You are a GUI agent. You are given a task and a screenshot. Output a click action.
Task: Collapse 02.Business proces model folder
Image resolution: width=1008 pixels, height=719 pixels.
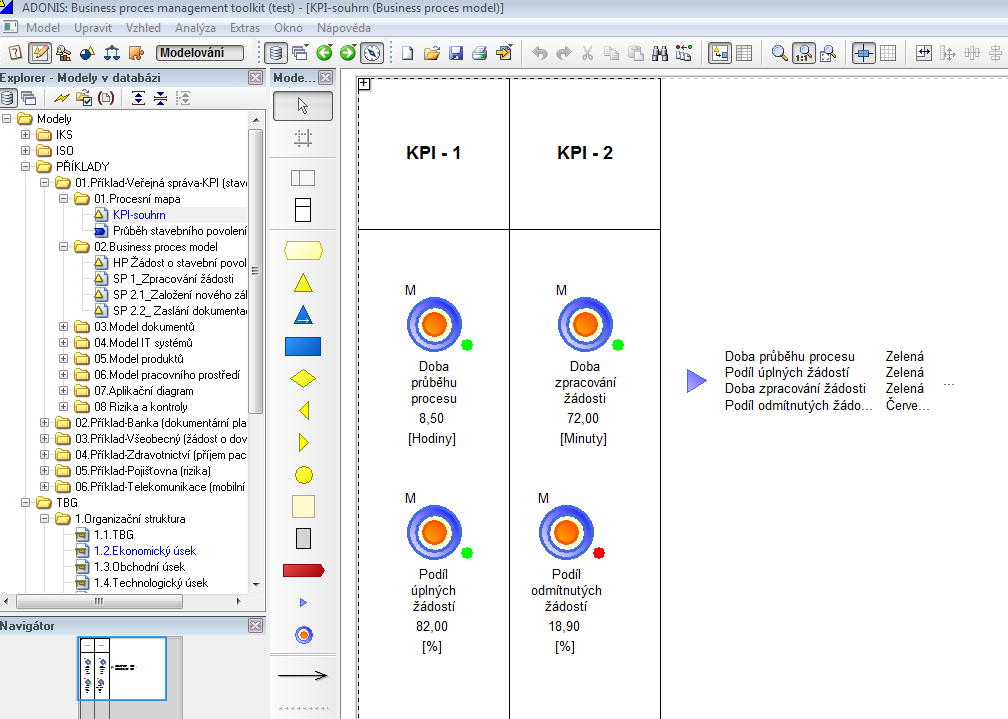[x=63, y=247]
